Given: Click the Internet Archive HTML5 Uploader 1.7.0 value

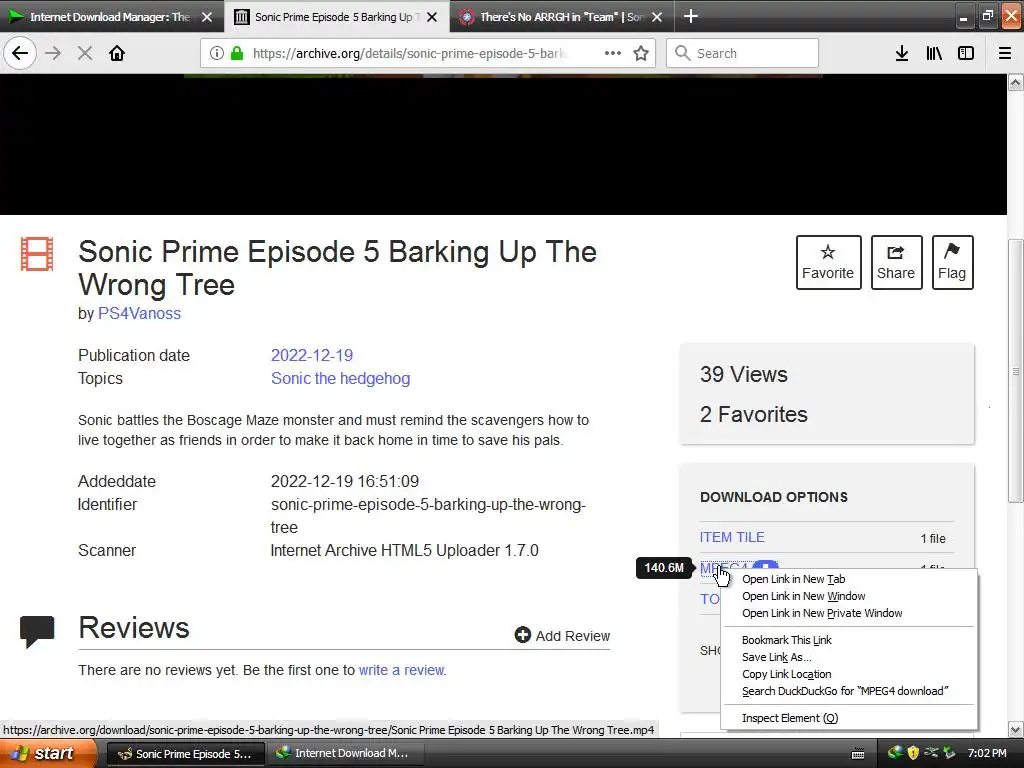Looking at the screenshot, I should 404,551.
